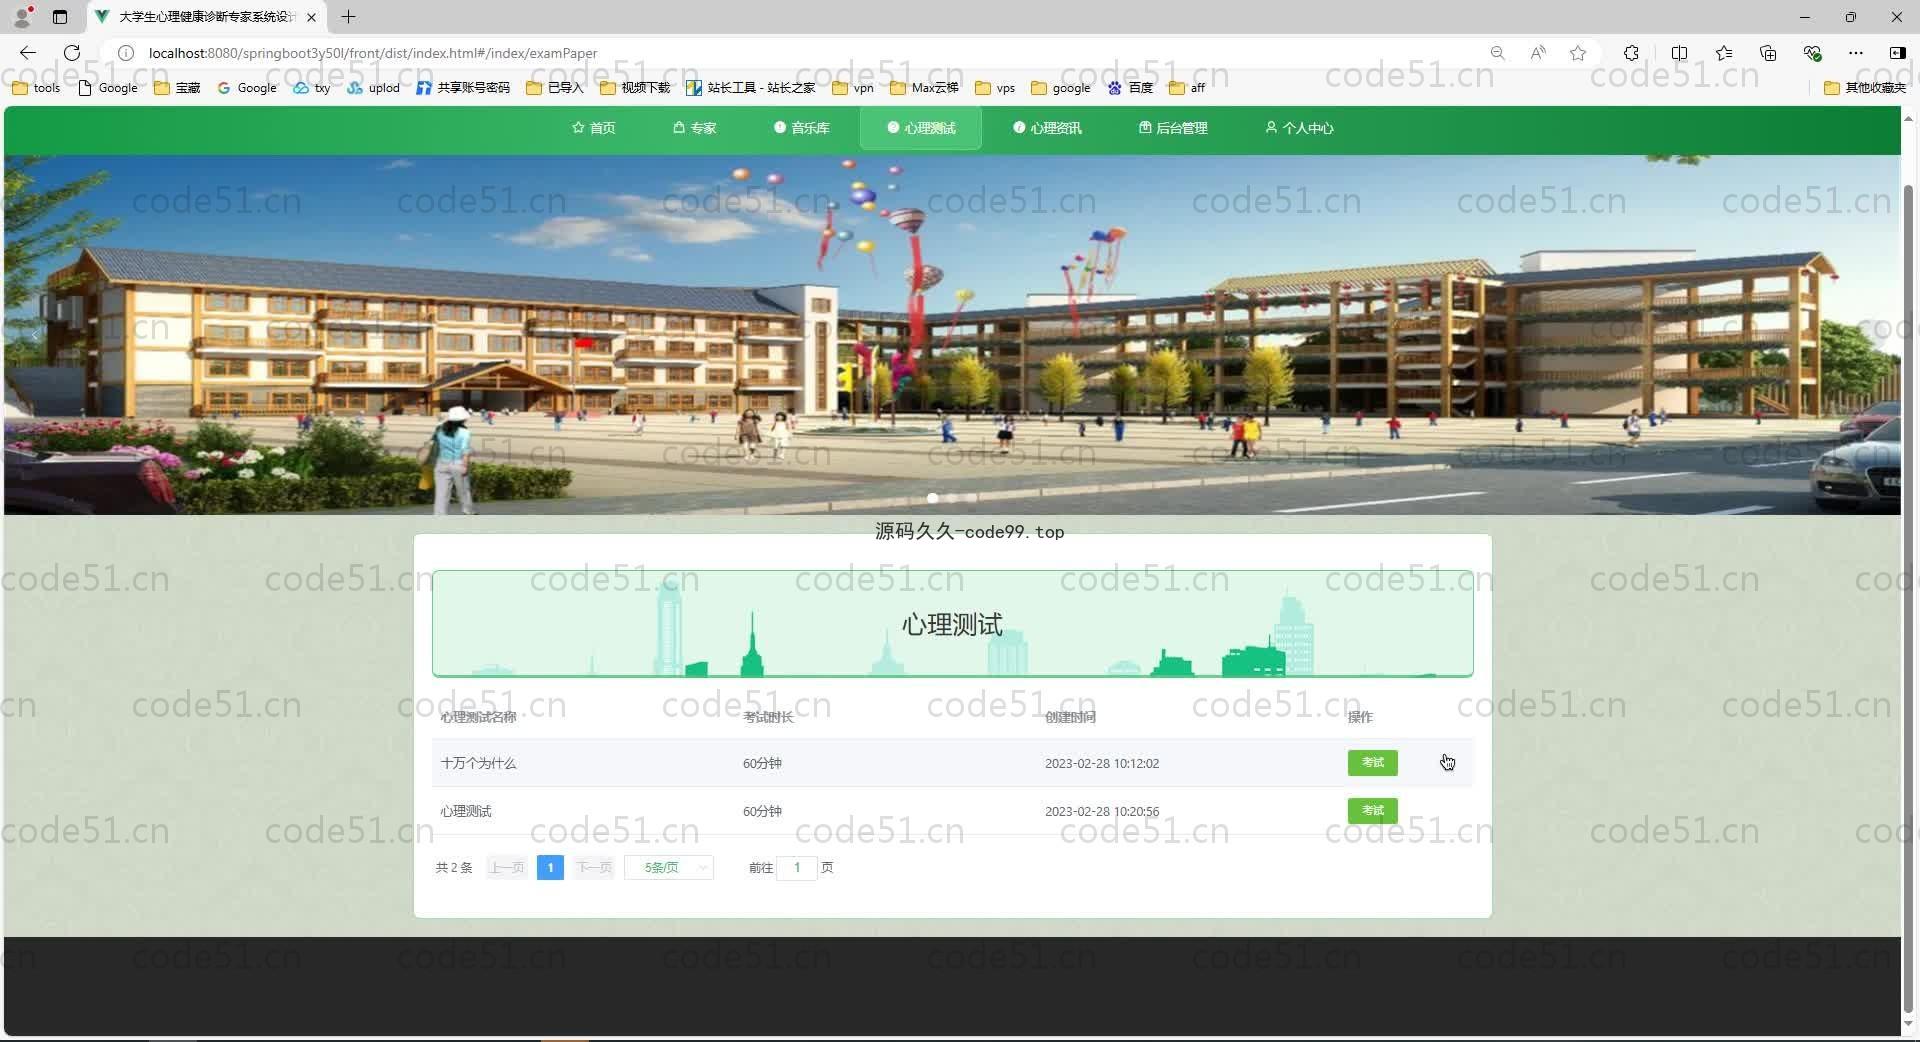Click 上一页 pagination button
This screenshot has width=1920, height=1042.
507,868
